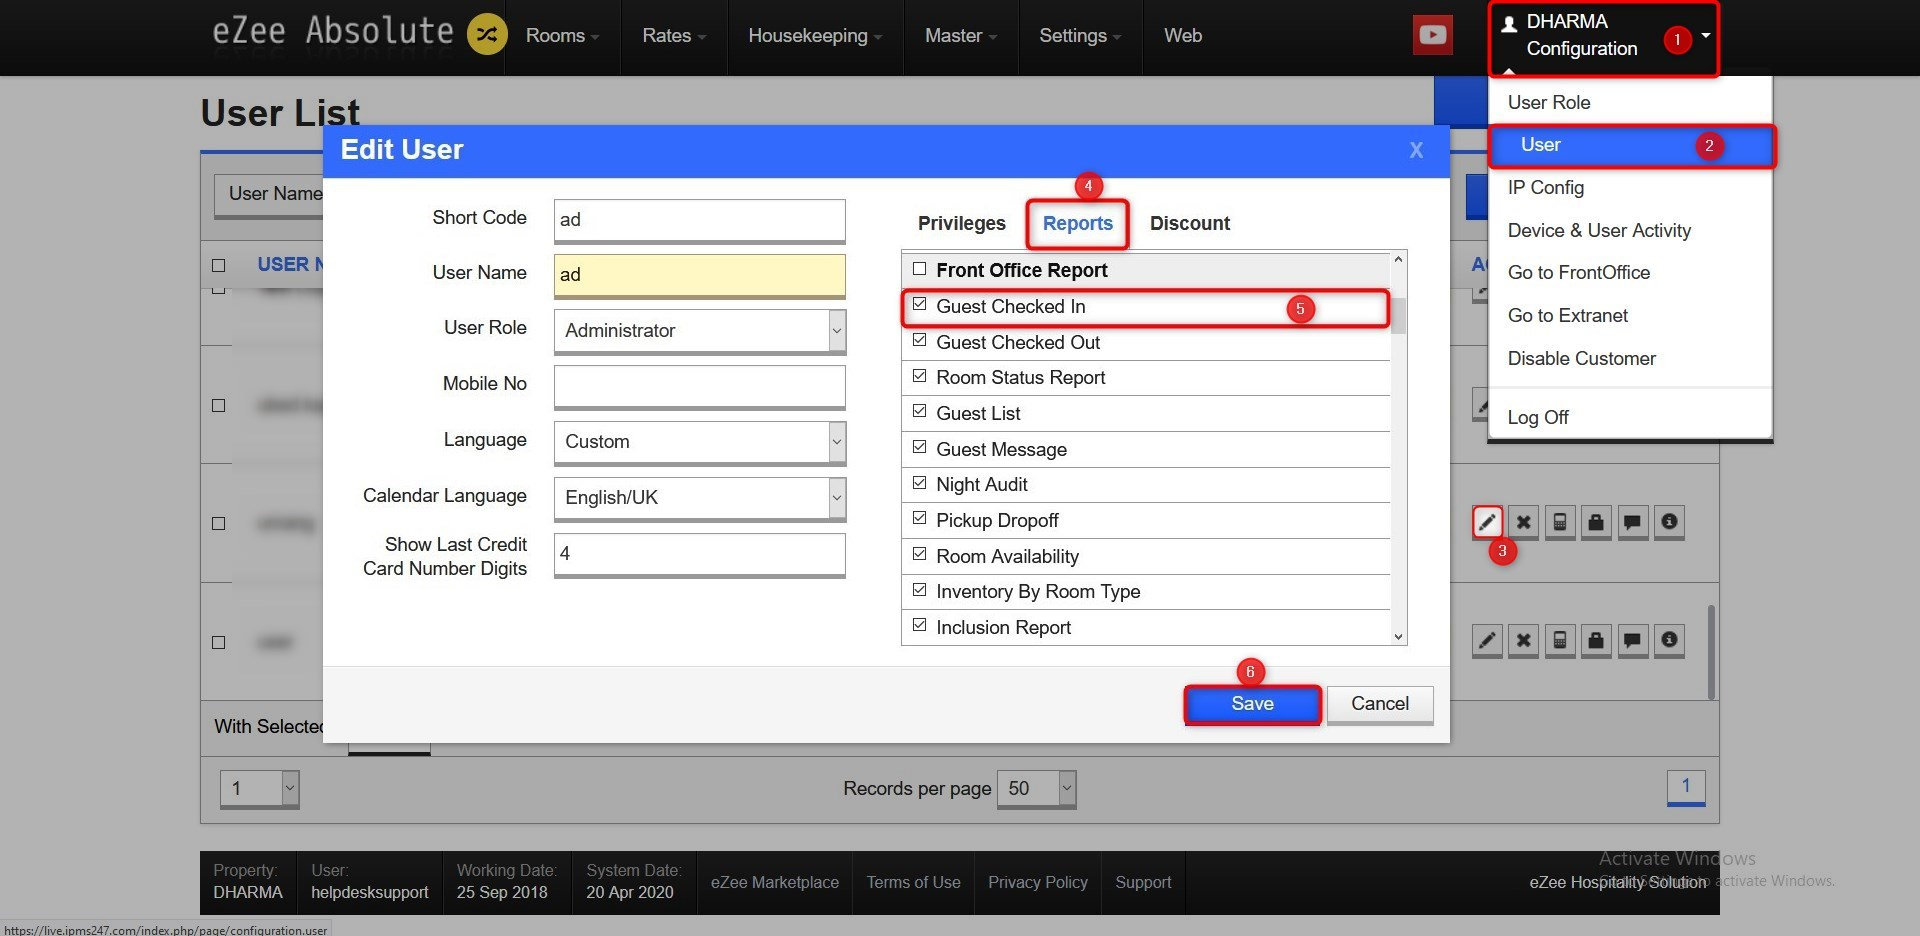
Task: Toggle Room Availability checkbox
Action: 919,555
